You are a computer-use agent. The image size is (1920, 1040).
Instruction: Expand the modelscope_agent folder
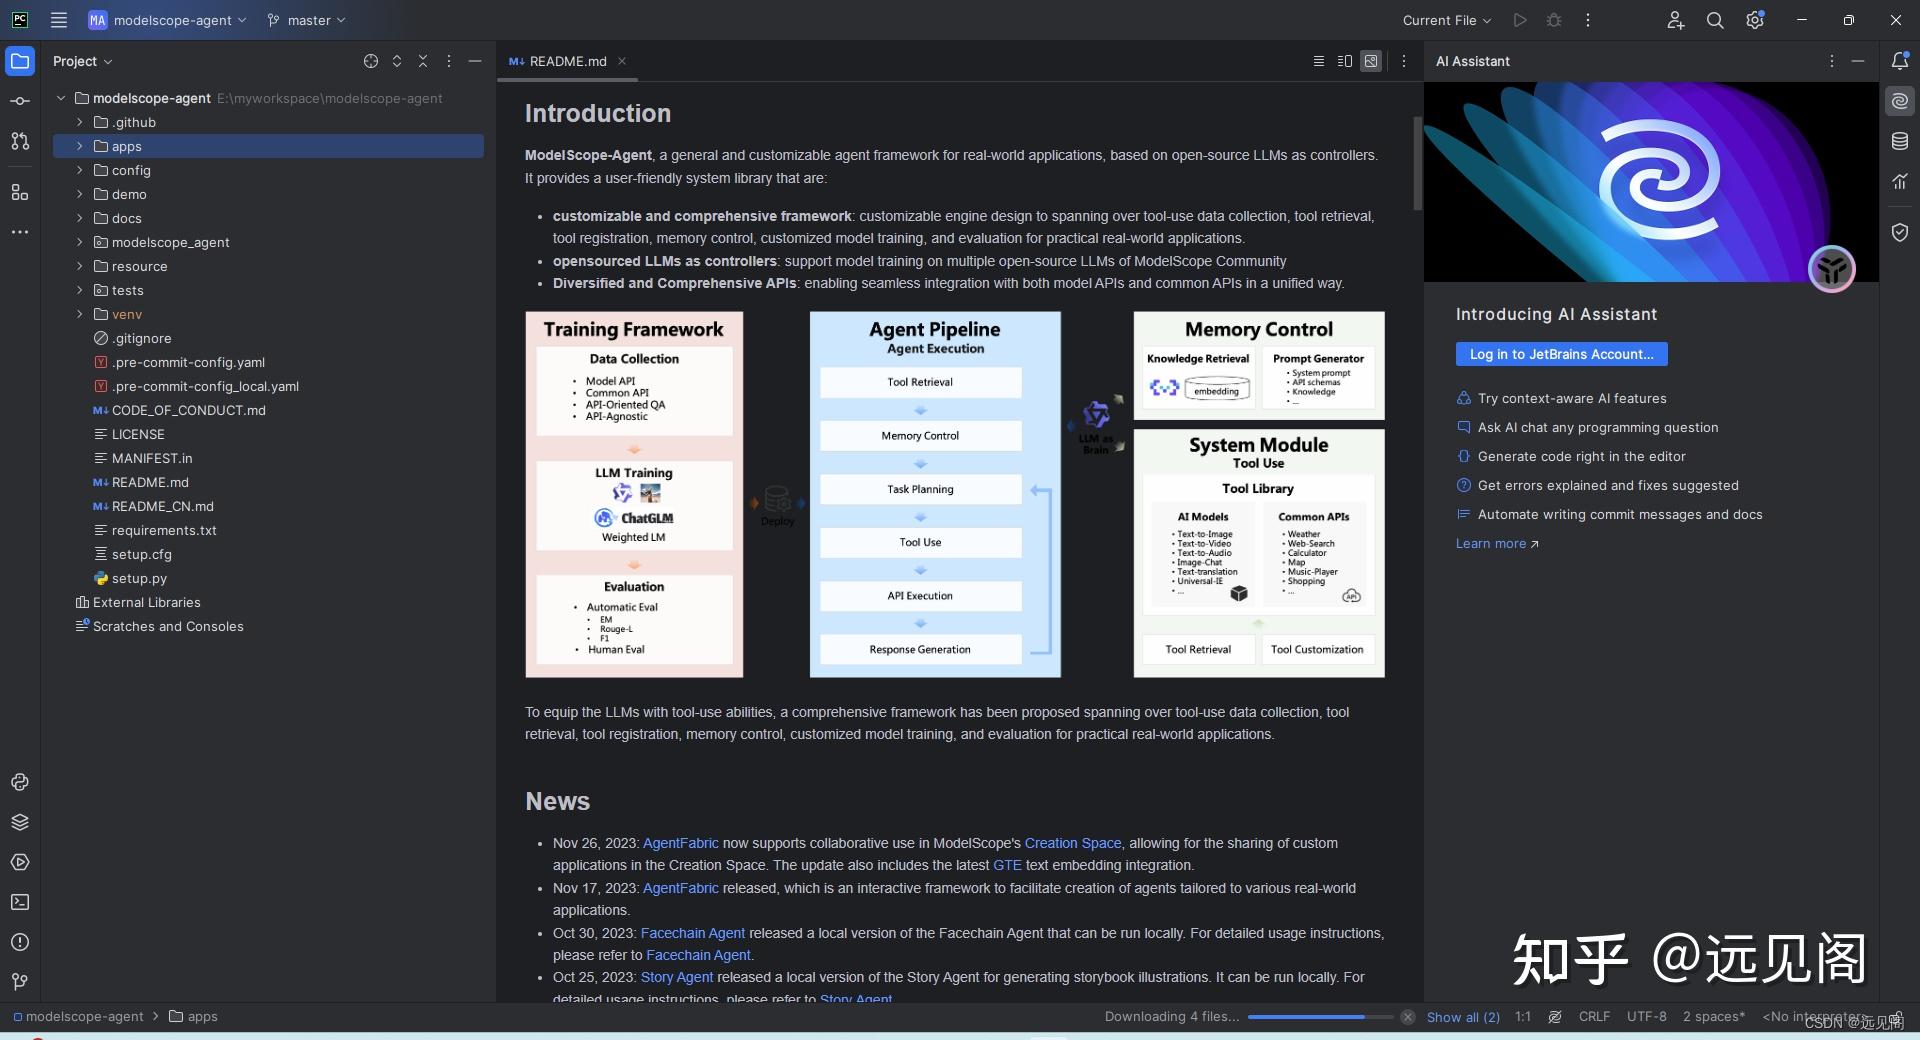pyautogui.click(x=79, y=242)
